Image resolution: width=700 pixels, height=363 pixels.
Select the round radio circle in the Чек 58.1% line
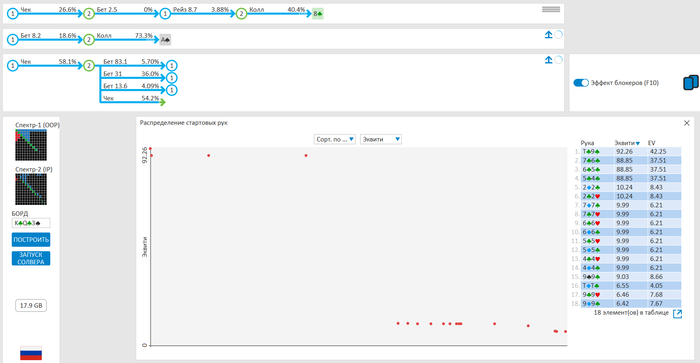click(x=558, y=60)
